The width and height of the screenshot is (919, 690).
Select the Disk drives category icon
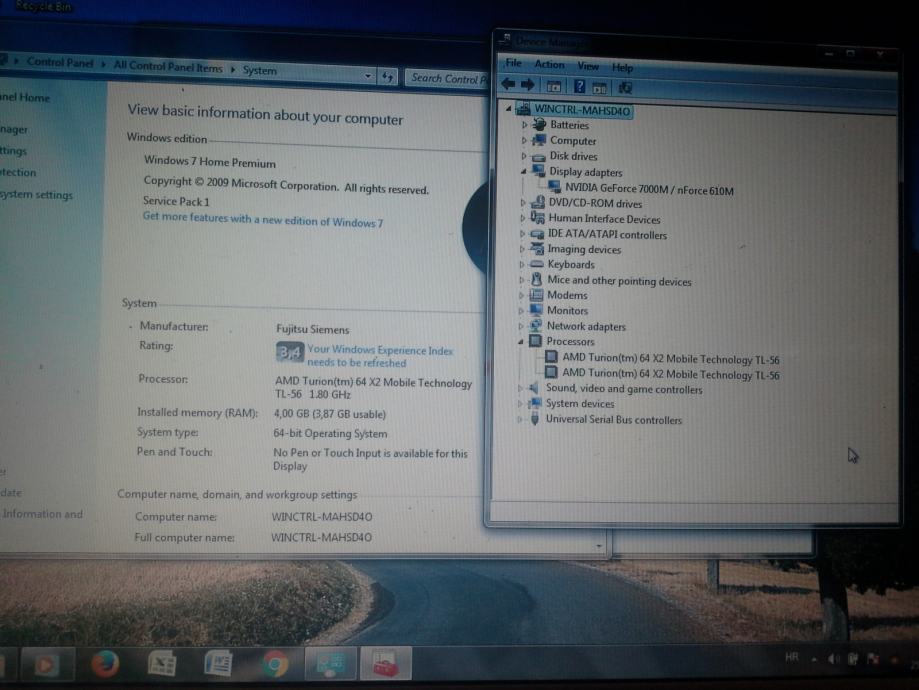pyautogui.click(x=538, y=157)
